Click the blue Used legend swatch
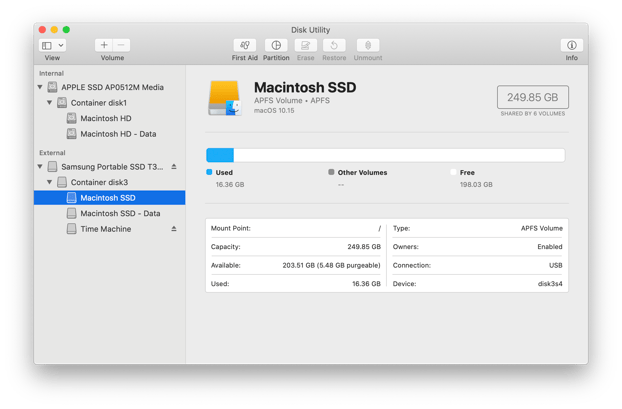Viewport: 622px width, 409px height. coord(209,172)
